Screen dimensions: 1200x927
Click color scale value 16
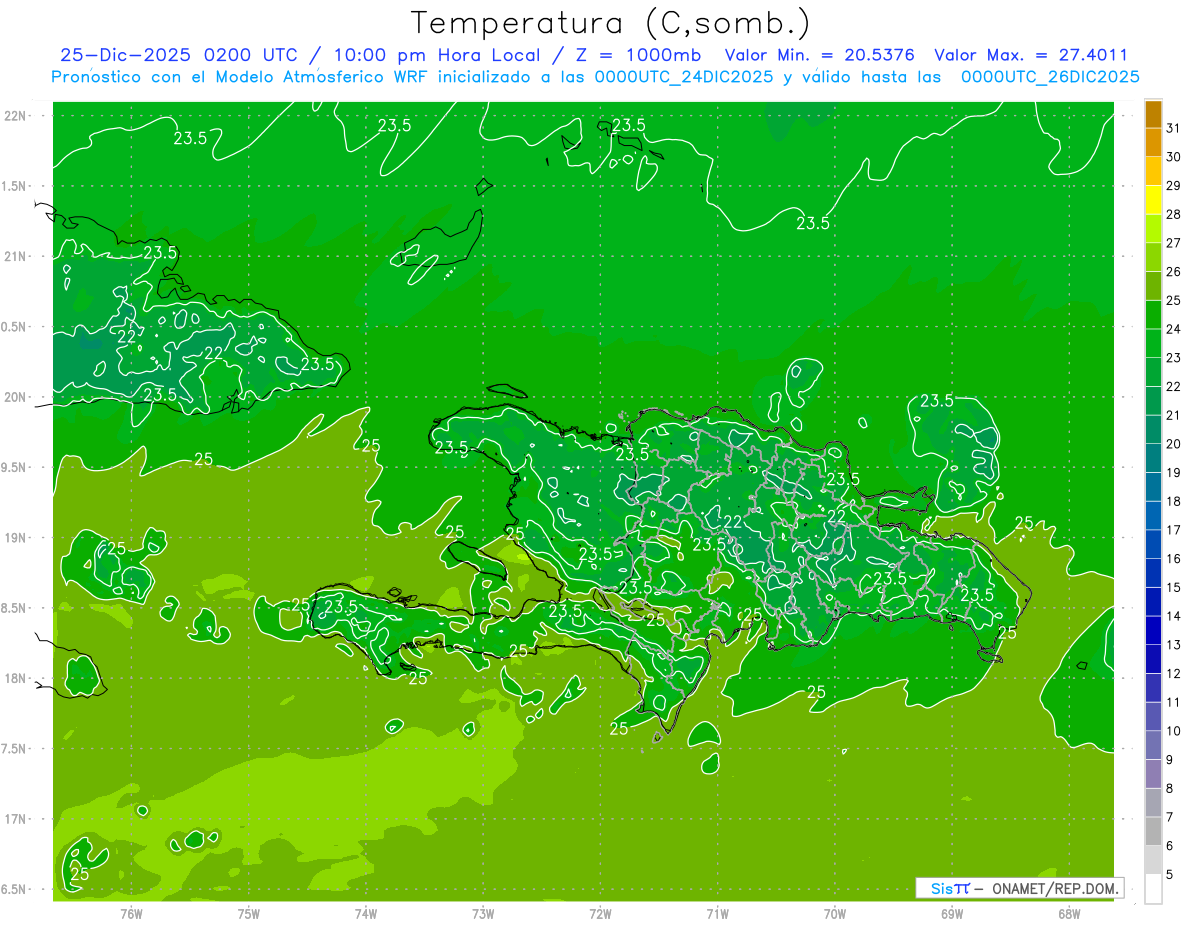1173,559
